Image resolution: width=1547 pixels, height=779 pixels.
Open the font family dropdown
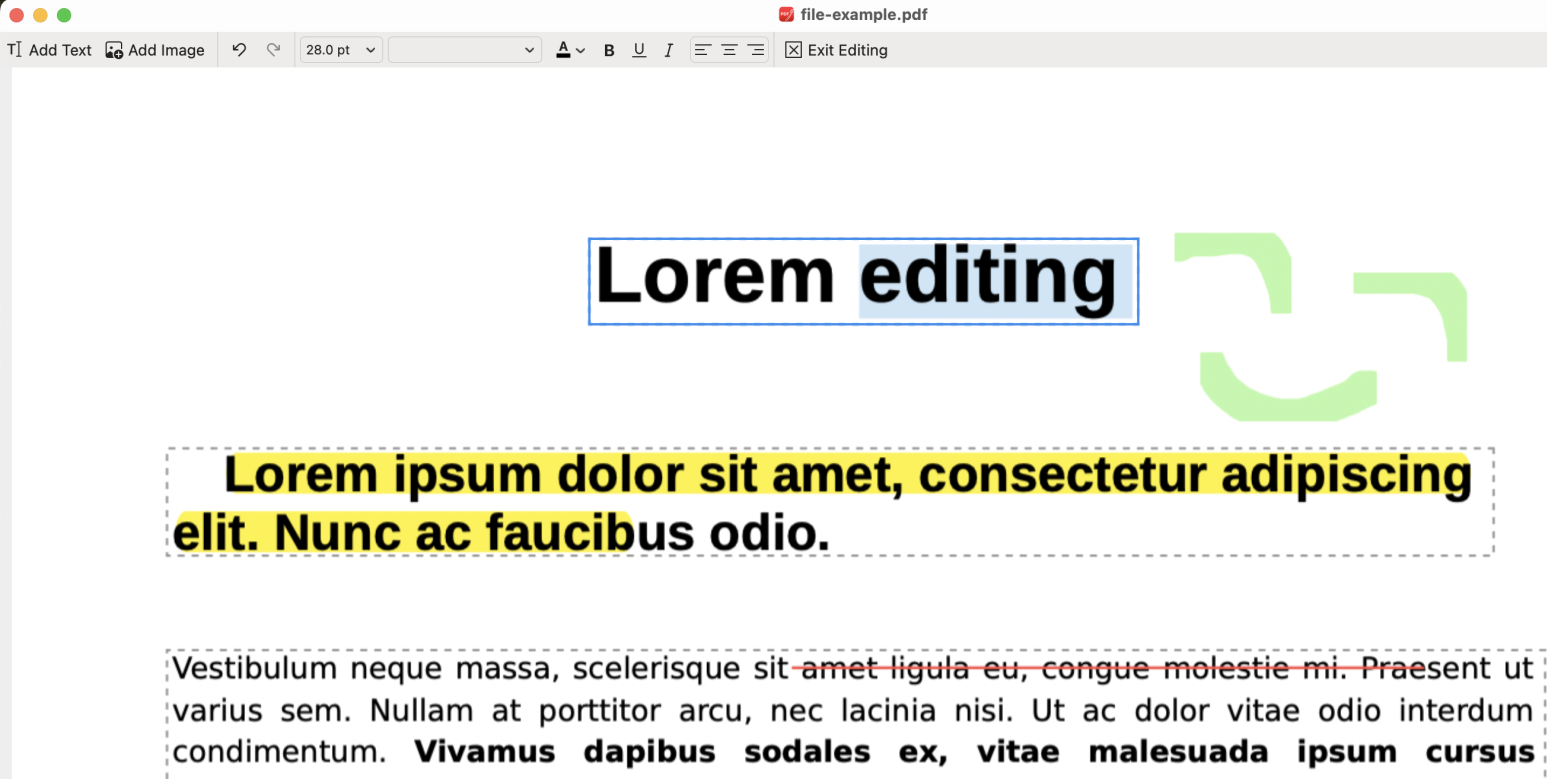(464, 49)
